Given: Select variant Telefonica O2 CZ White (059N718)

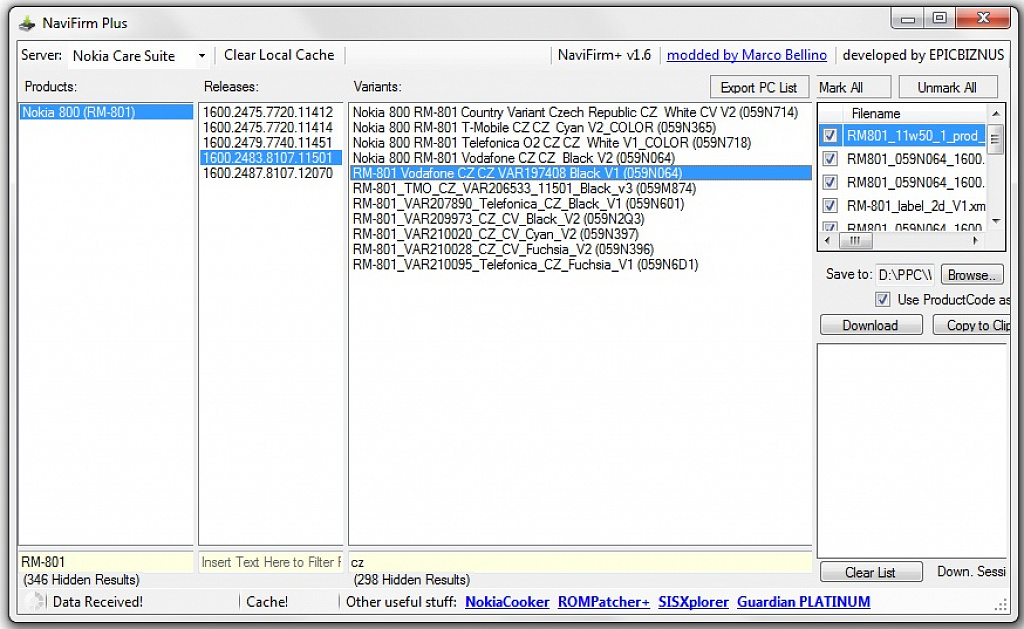Looking at the screenshot, I should tap(580, 142).
